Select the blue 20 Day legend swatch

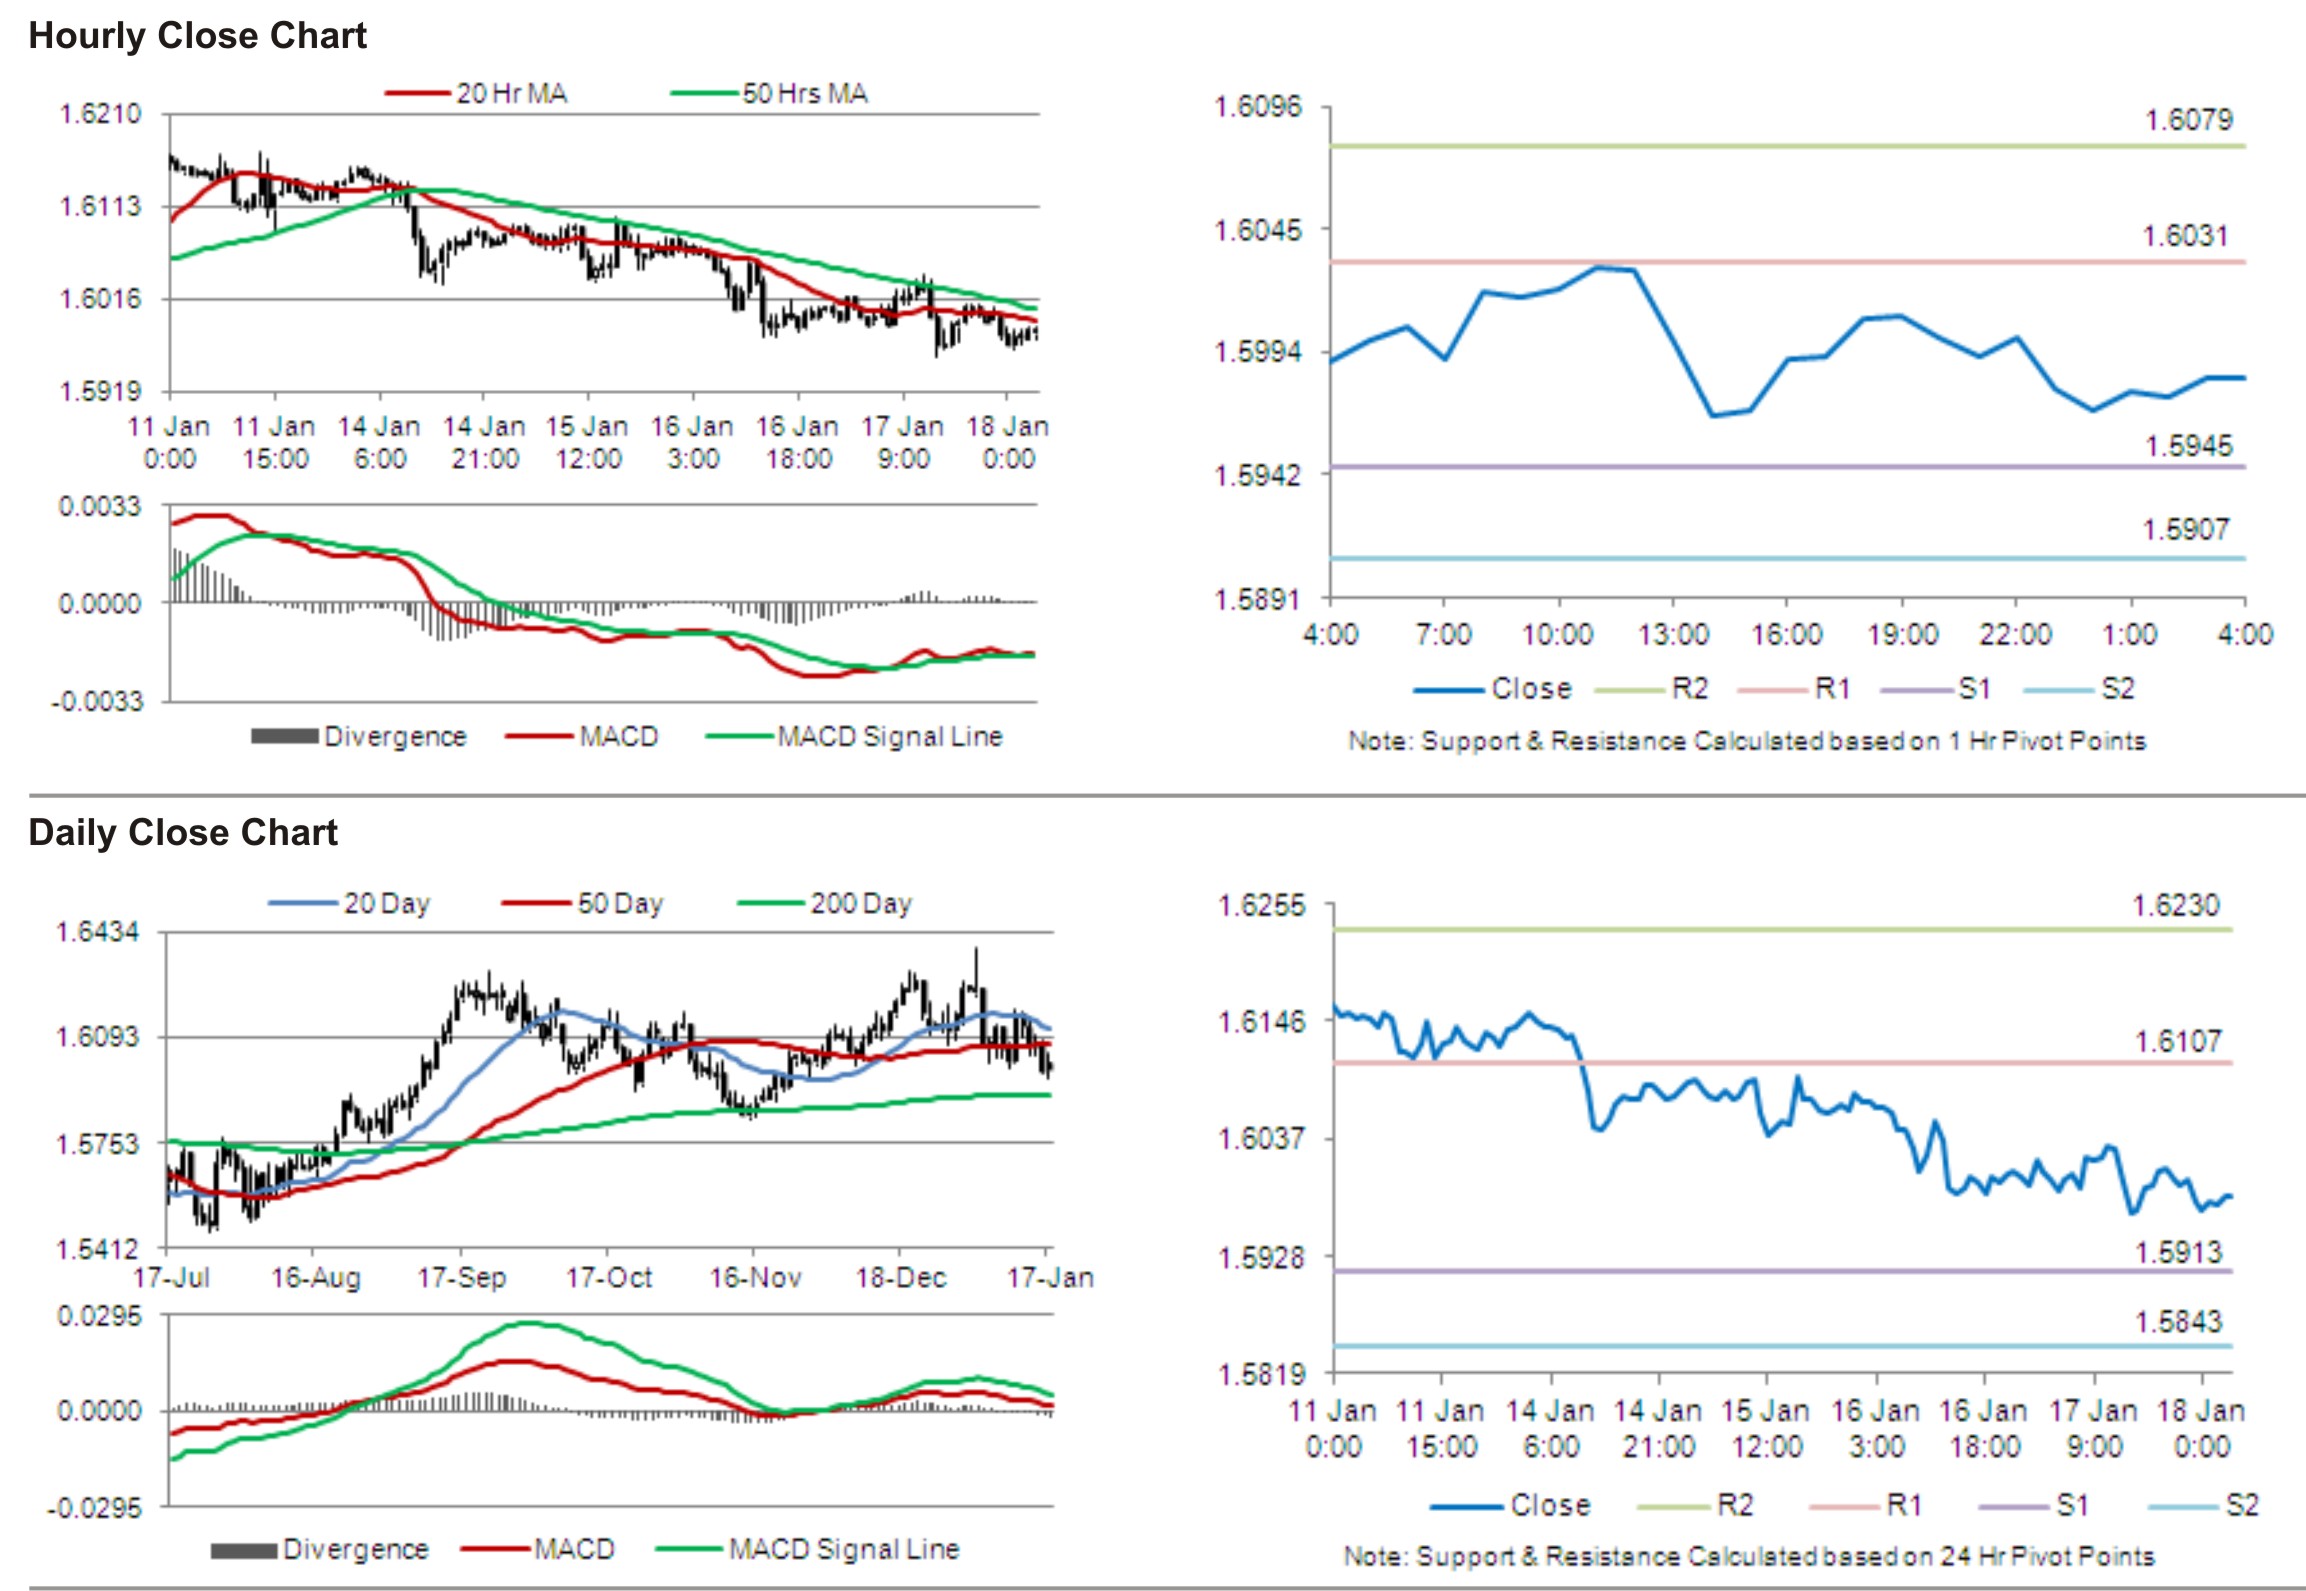302,904
